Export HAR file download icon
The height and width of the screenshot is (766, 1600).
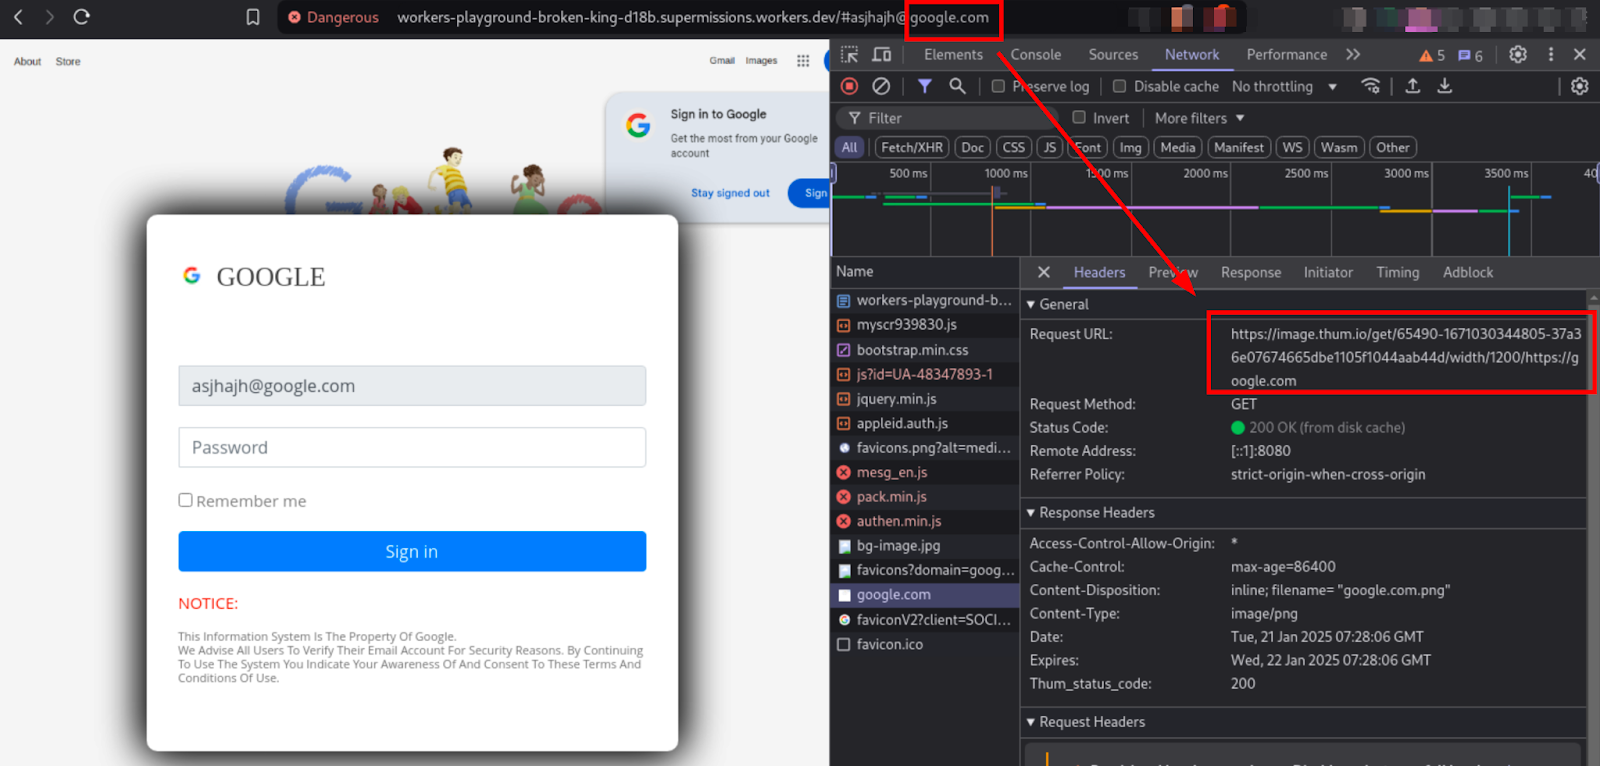point(1445,87)
